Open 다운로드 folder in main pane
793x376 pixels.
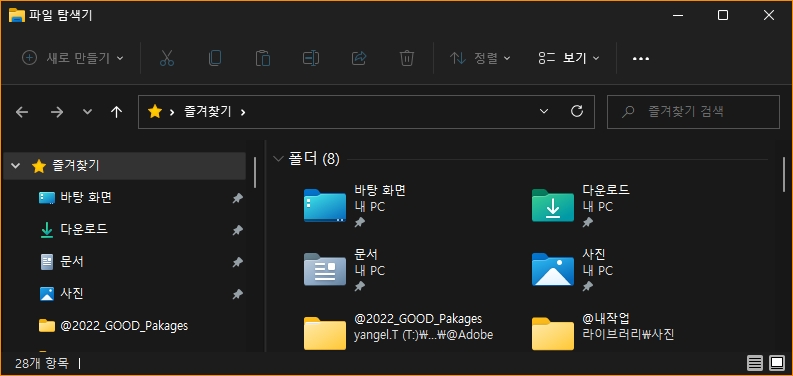point(553,206)
